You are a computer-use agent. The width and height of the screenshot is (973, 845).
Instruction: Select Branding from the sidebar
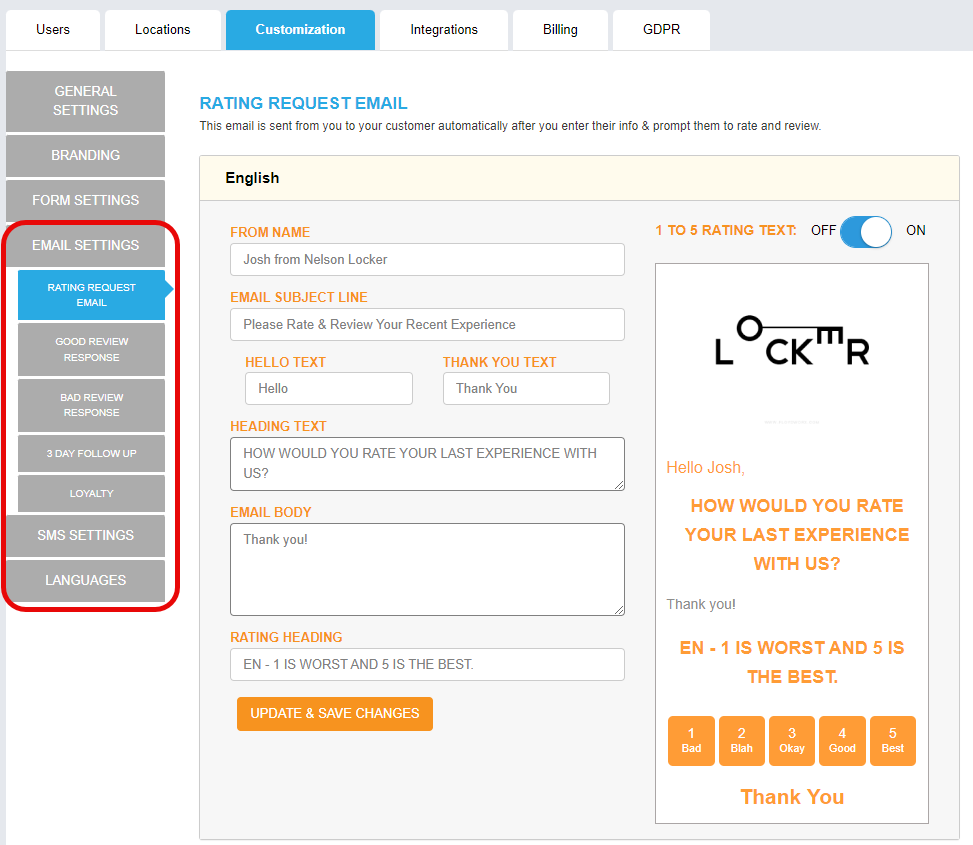click(85, 156)
